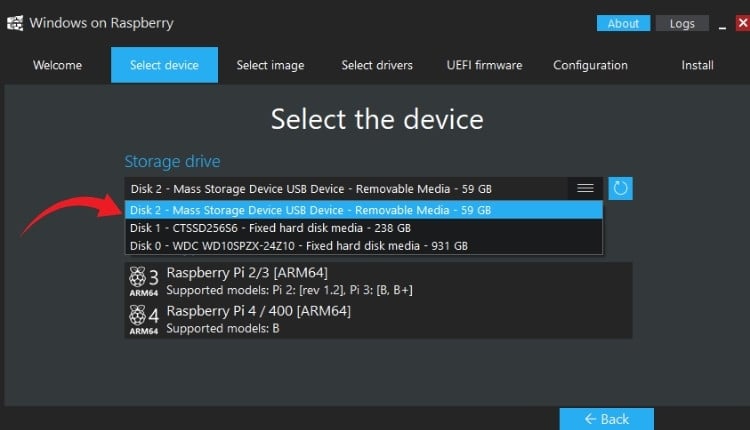The height and width of the screenshot is (430, 750).
Task: Minimize the Windows on Raspberry window
Action: click(x=722, y=24)
